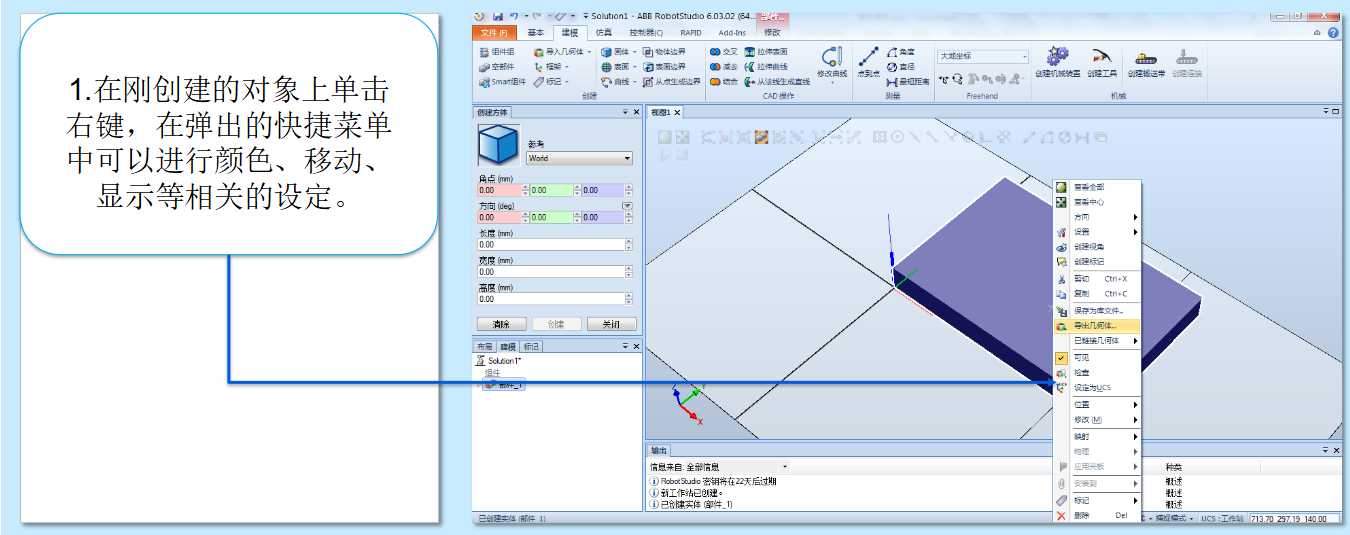Click the 拉伸表面 extrude surface tool
The height and width of the screenshot is (535, 1350).
766,52
